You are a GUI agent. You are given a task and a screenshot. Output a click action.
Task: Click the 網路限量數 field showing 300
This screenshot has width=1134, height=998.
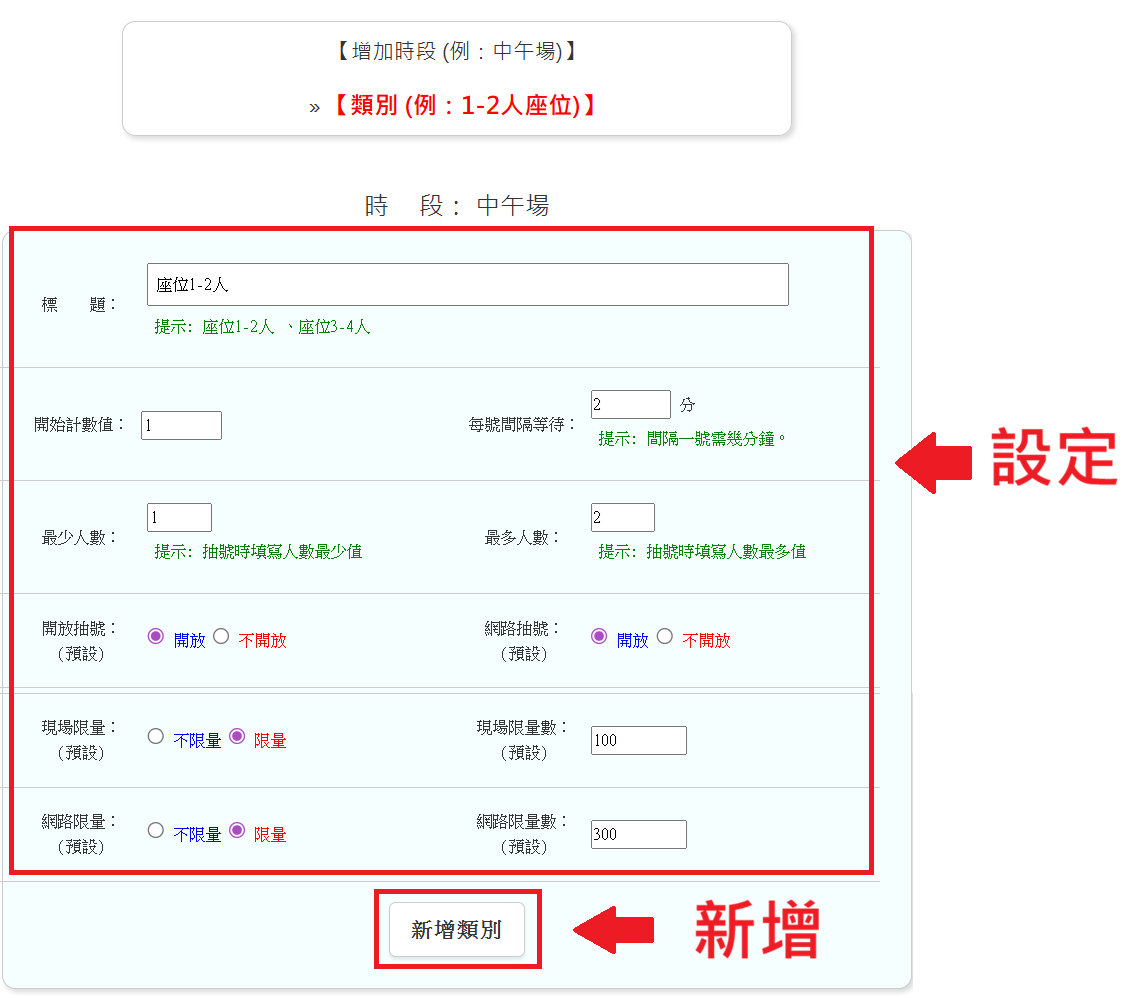[638, 834]
